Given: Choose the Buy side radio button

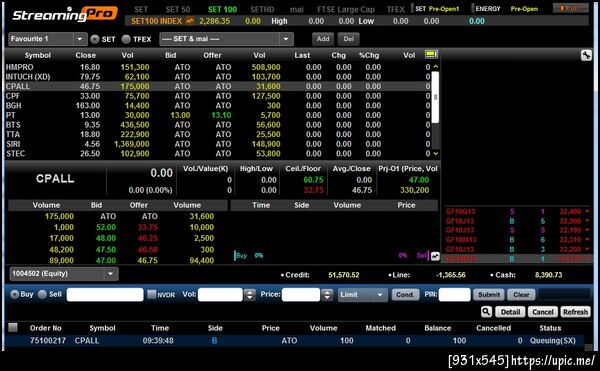Looking at the screenshot, I should [15, 294].
